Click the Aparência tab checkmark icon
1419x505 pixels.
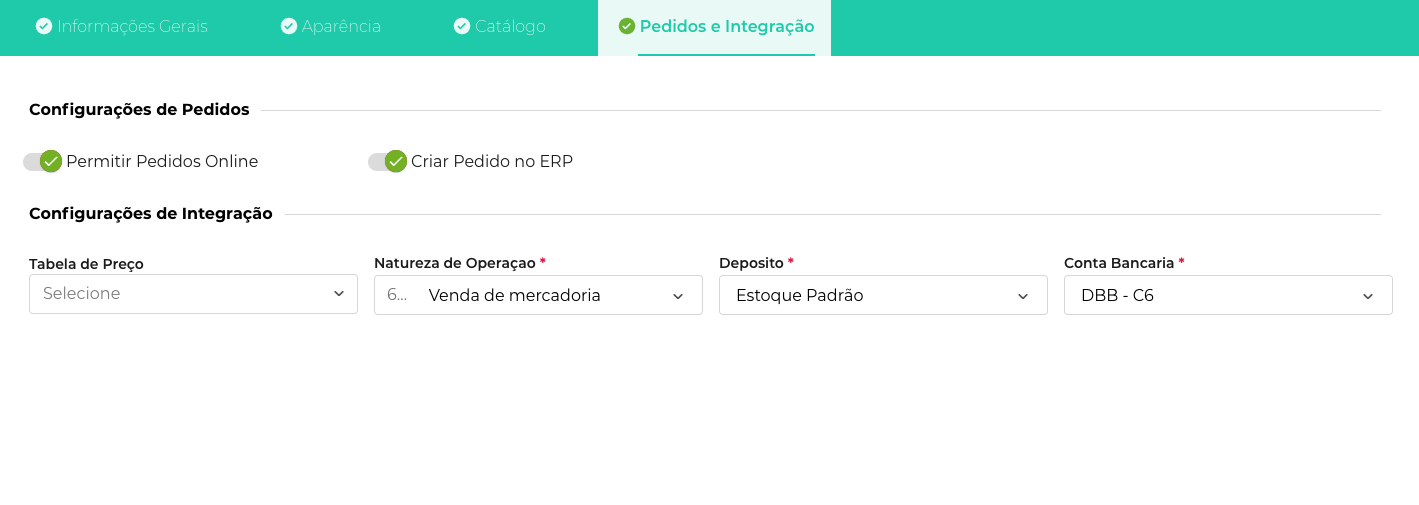point(289,26)
